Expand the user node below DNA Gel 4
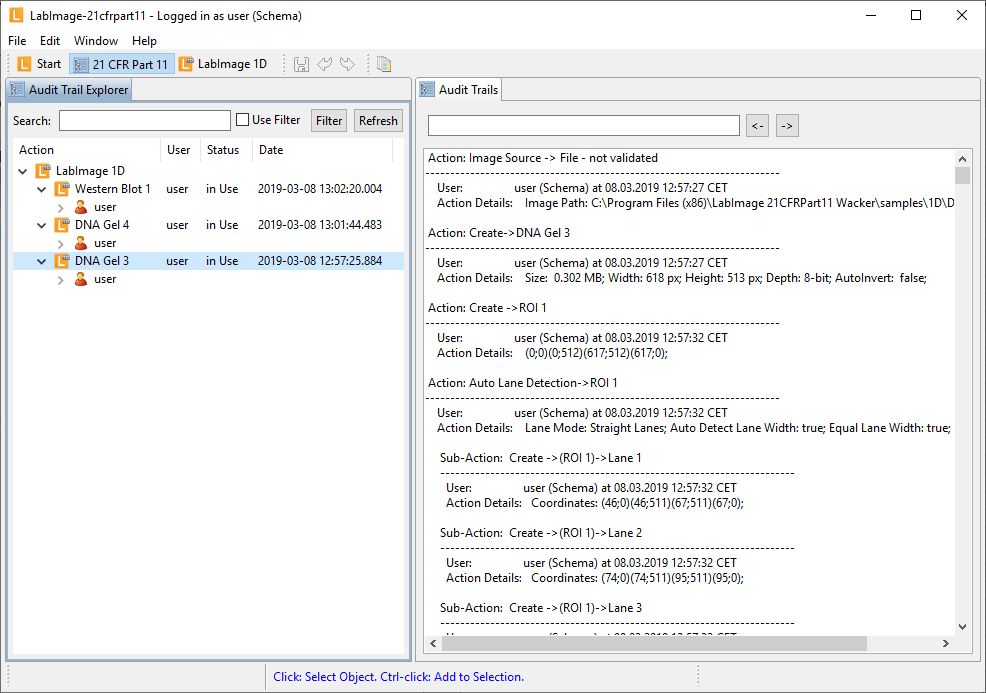The image size is (986, 693). click(x=60, y=243)
